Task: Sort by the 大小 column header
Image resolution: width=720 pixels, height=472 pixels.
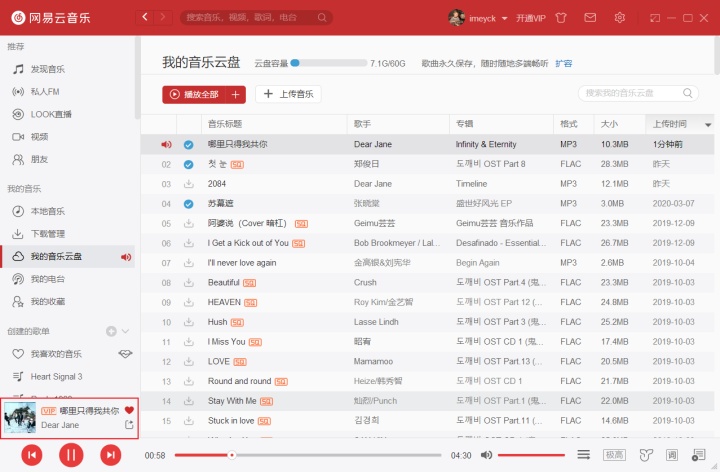Action: 620,124
